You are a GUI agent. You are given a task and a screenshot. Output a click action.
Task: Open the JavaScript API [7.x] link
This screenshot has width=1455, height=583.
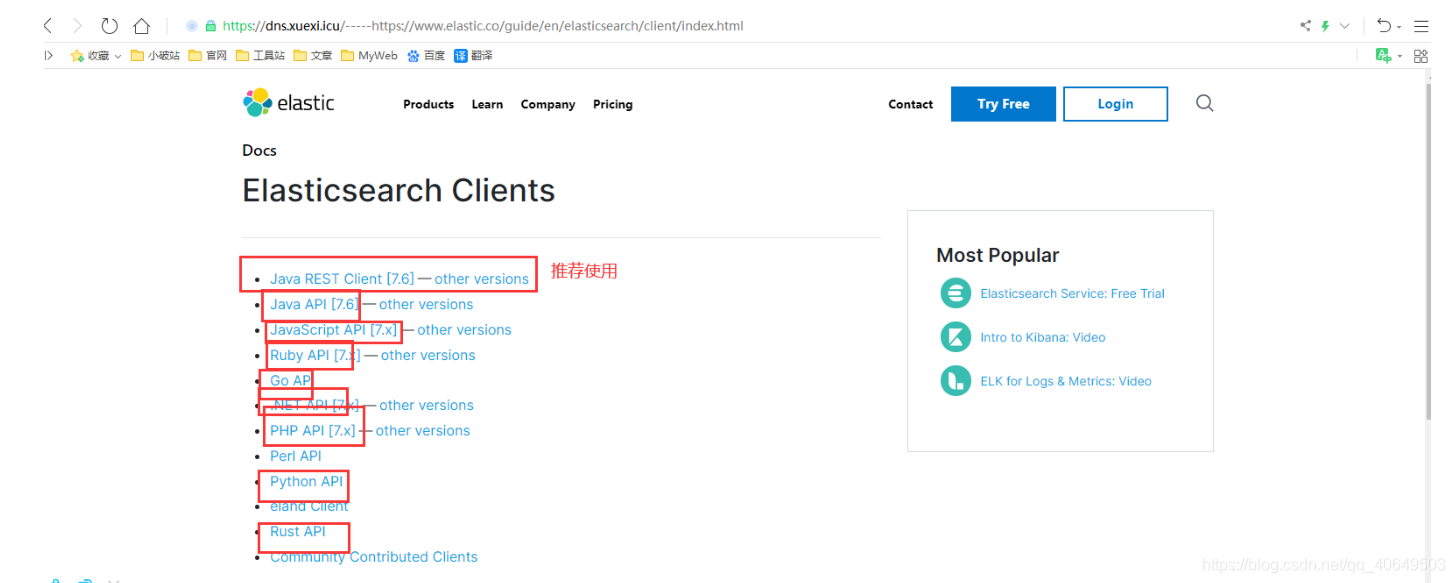(333, 330)
